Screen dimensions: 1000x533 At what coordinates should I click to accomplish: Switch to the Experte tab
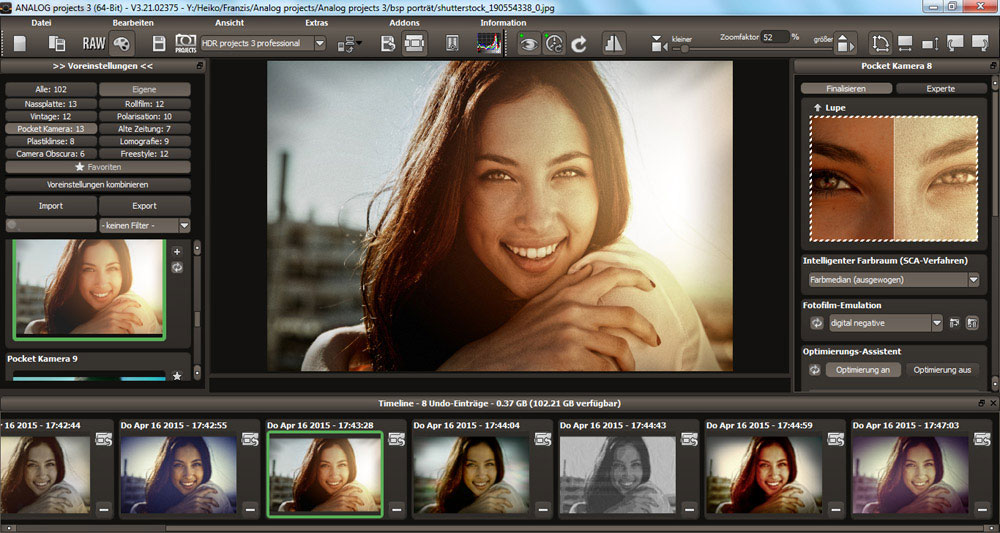pyautogui.click(x=939, y=88)
